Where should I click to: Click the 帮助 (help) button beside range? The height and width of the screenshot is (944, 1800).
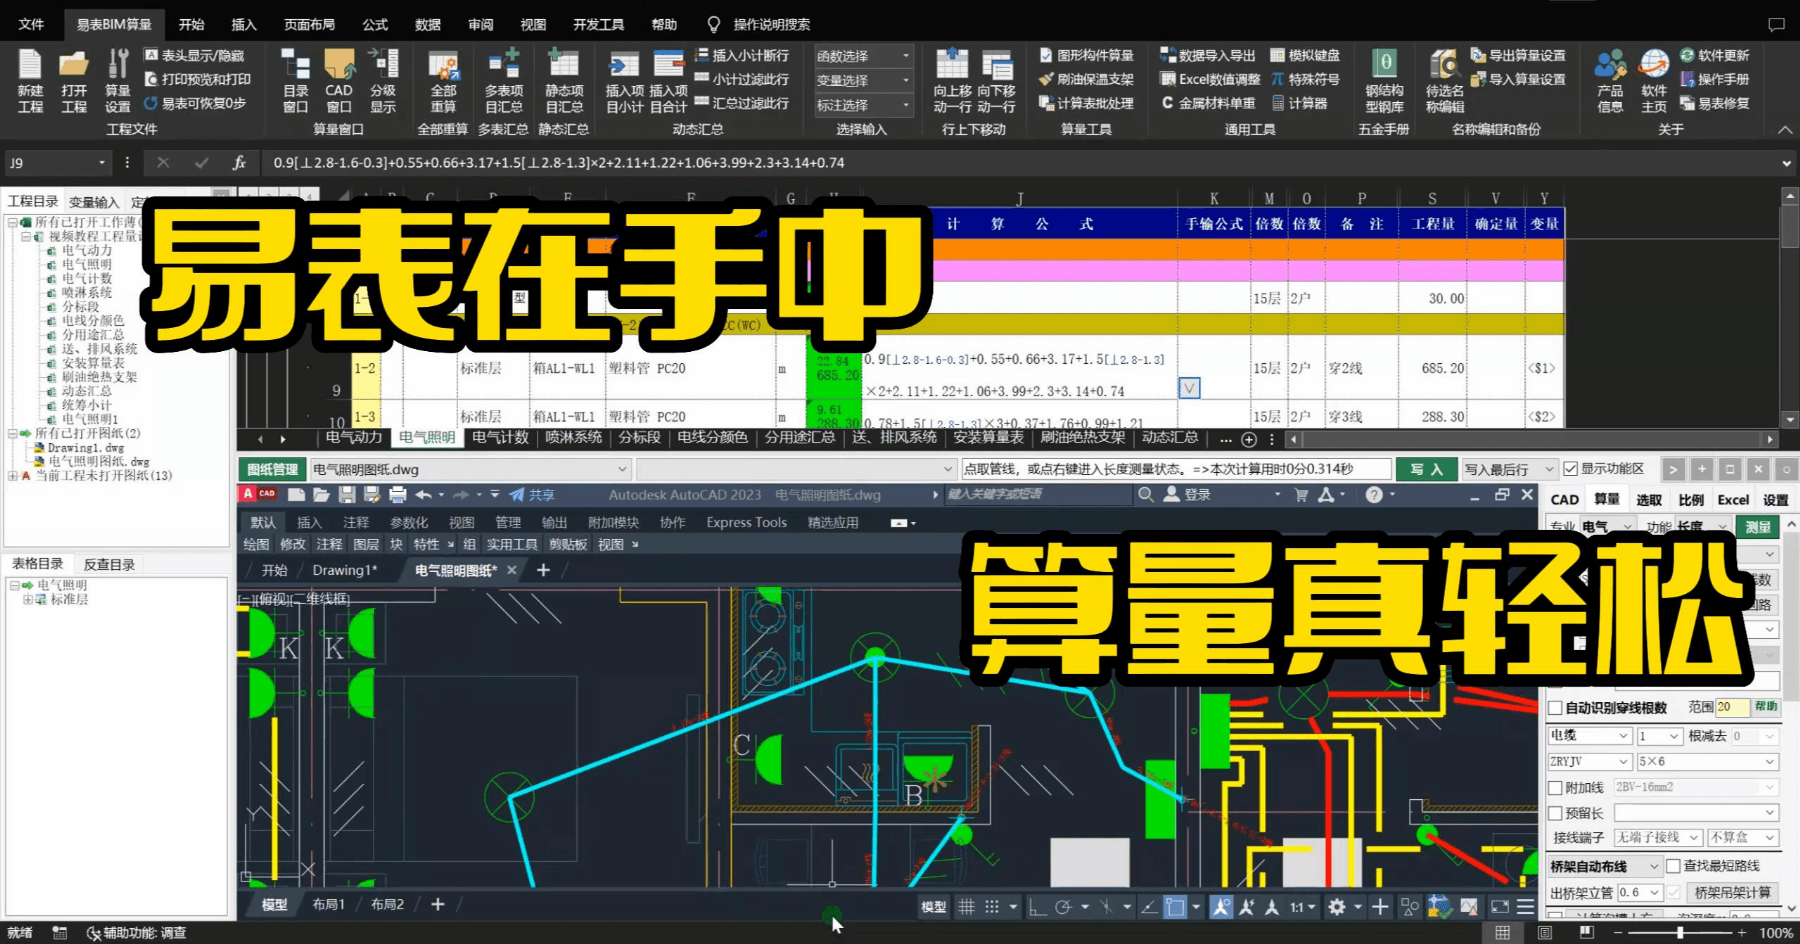[x=1766, y=707]
